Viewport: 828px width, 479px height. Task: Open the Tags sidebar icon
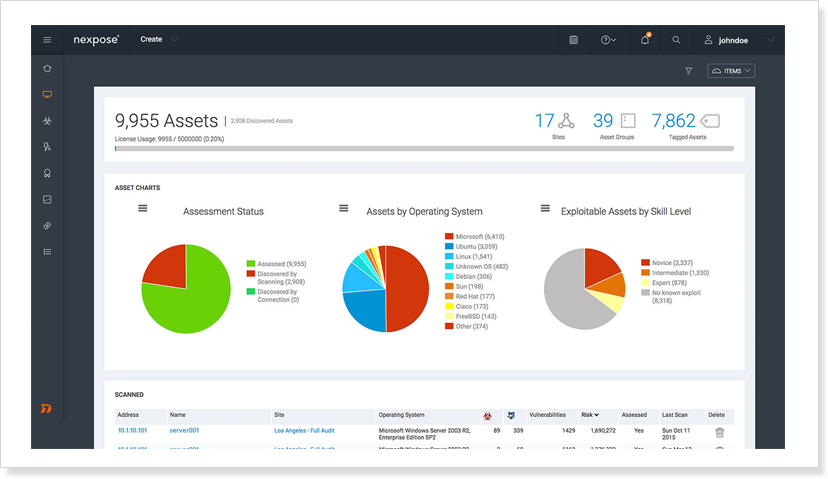pos(47,226)
